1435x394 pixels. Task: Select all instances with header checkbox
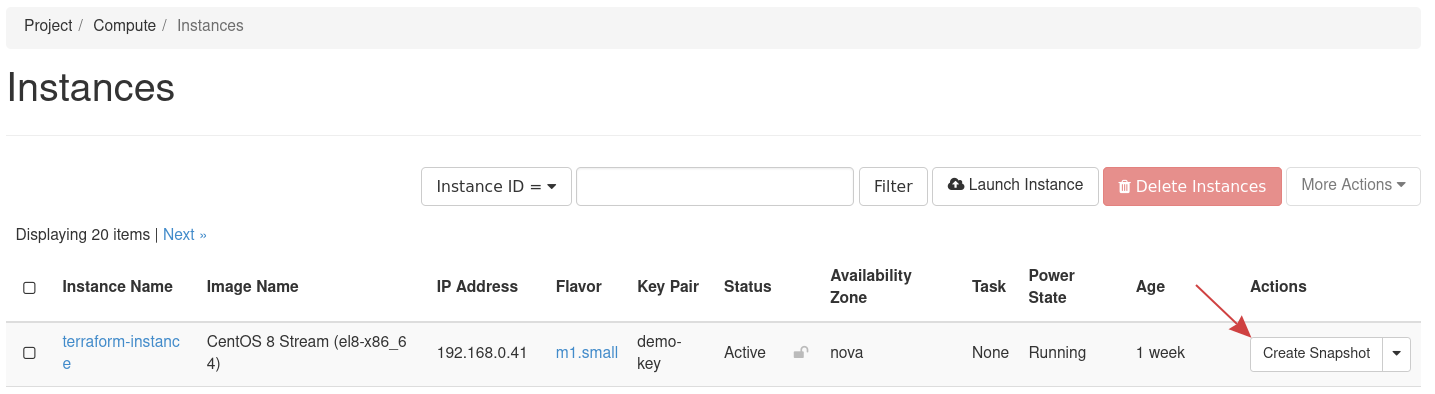(x=29, y=287)
